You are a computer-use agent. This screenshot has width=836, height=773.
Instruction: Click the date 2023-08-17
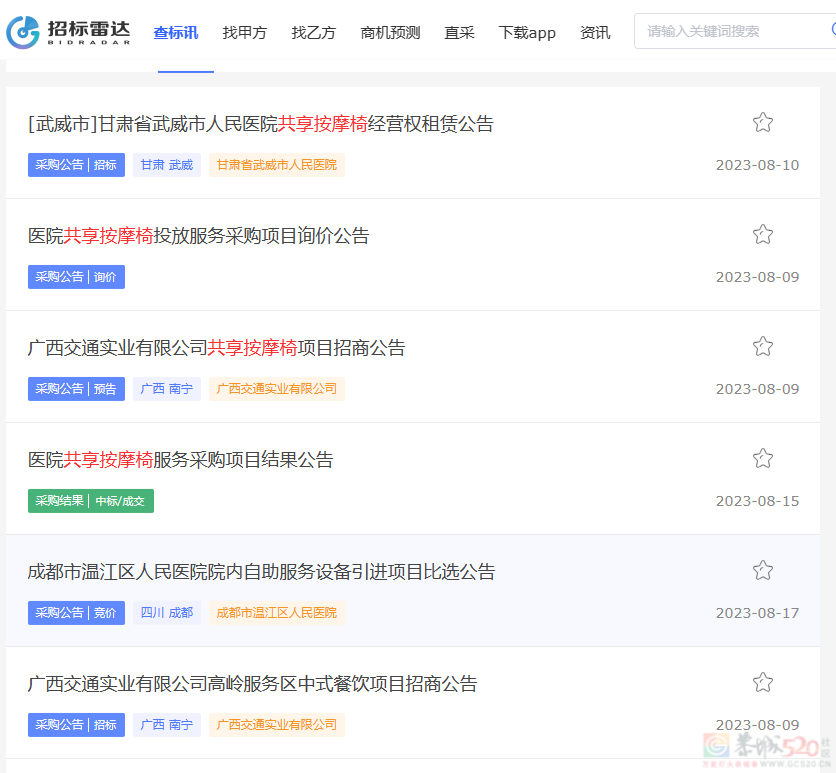[x=757, y=613]
